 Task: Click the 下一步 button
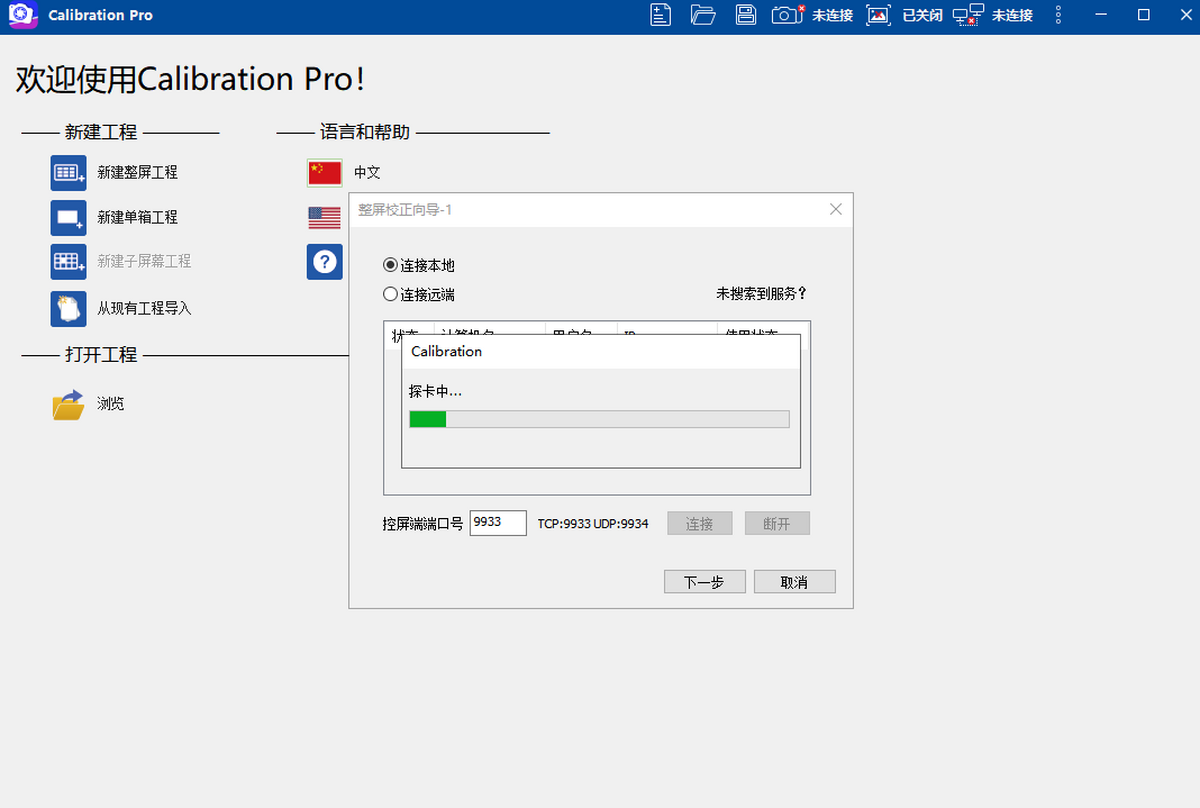[x=705, y=582]
